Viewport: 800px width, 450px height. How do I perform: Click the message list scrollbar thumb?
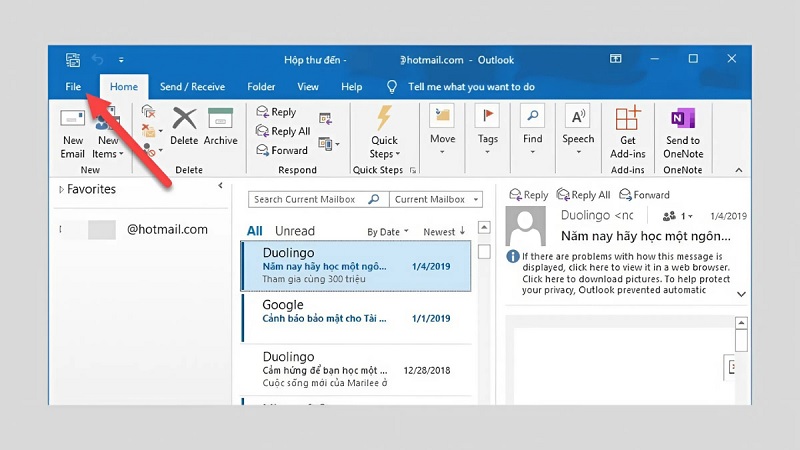click(484, 251)
